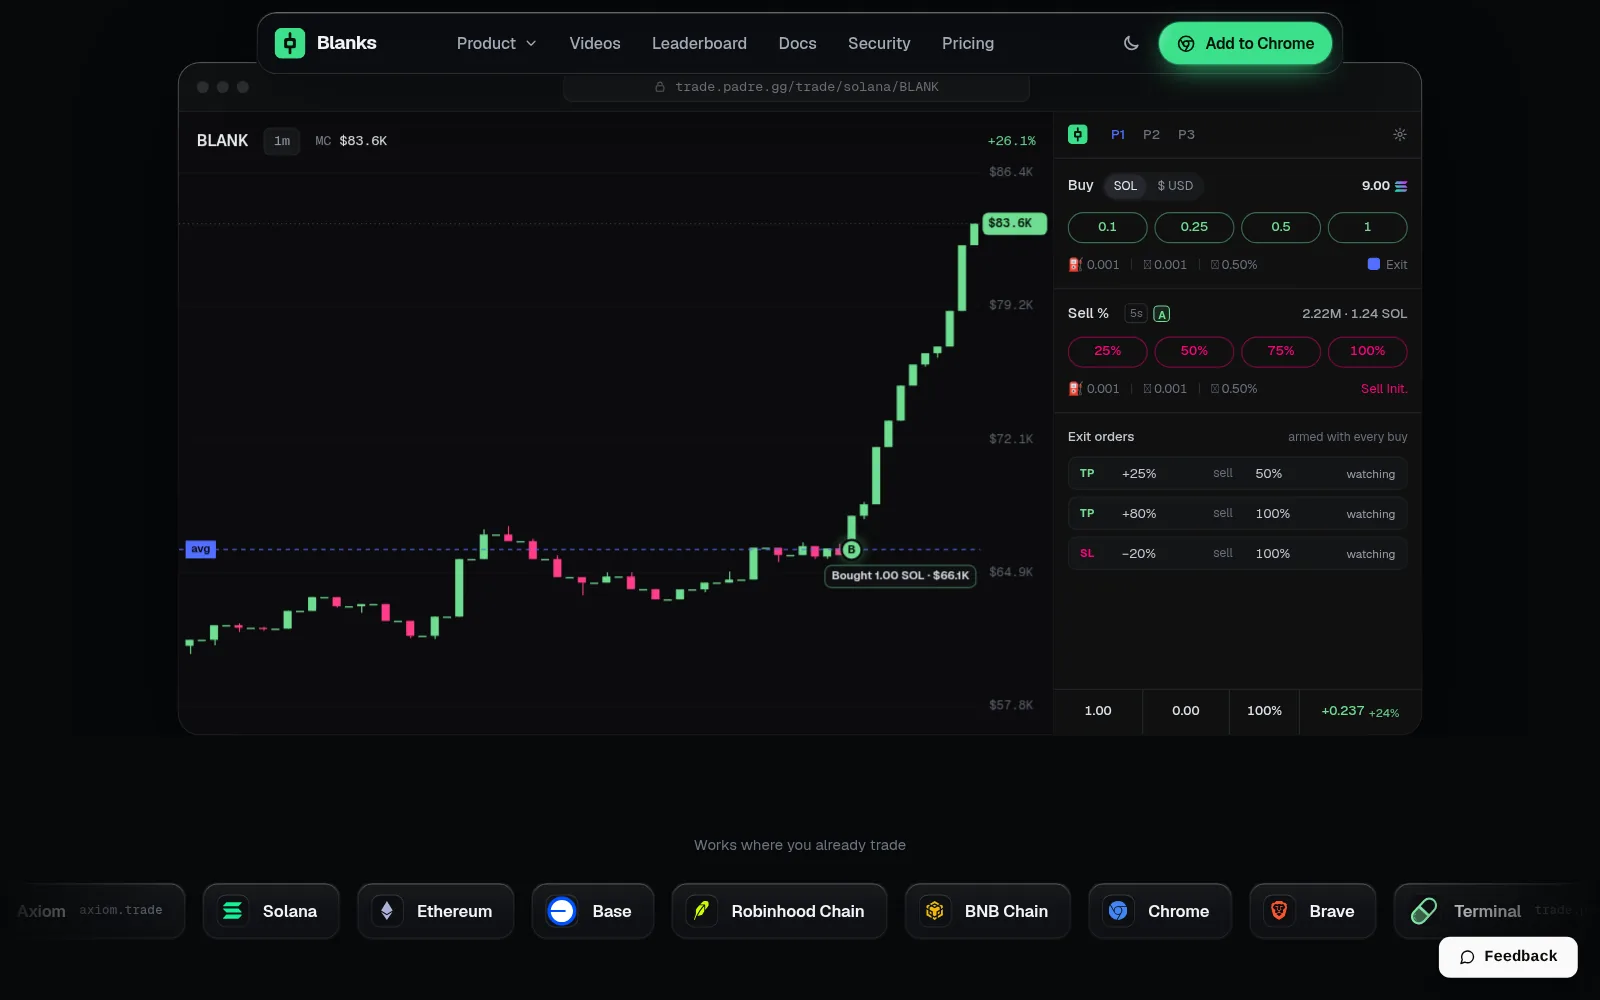1600x1000 pixels.
Task: Select the P1 preset tab
Action: [1118, 134]
